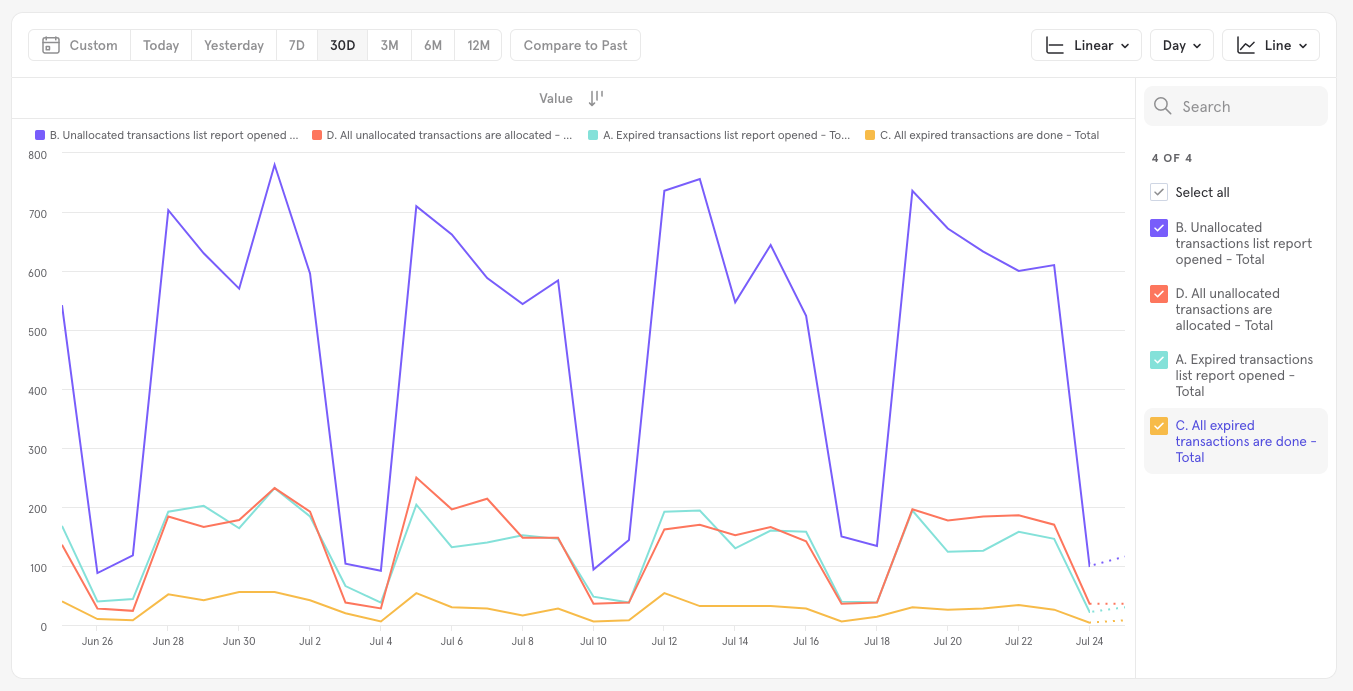Switch to the 3M range
1353x691 pixels.
click(x=389, y=45)
